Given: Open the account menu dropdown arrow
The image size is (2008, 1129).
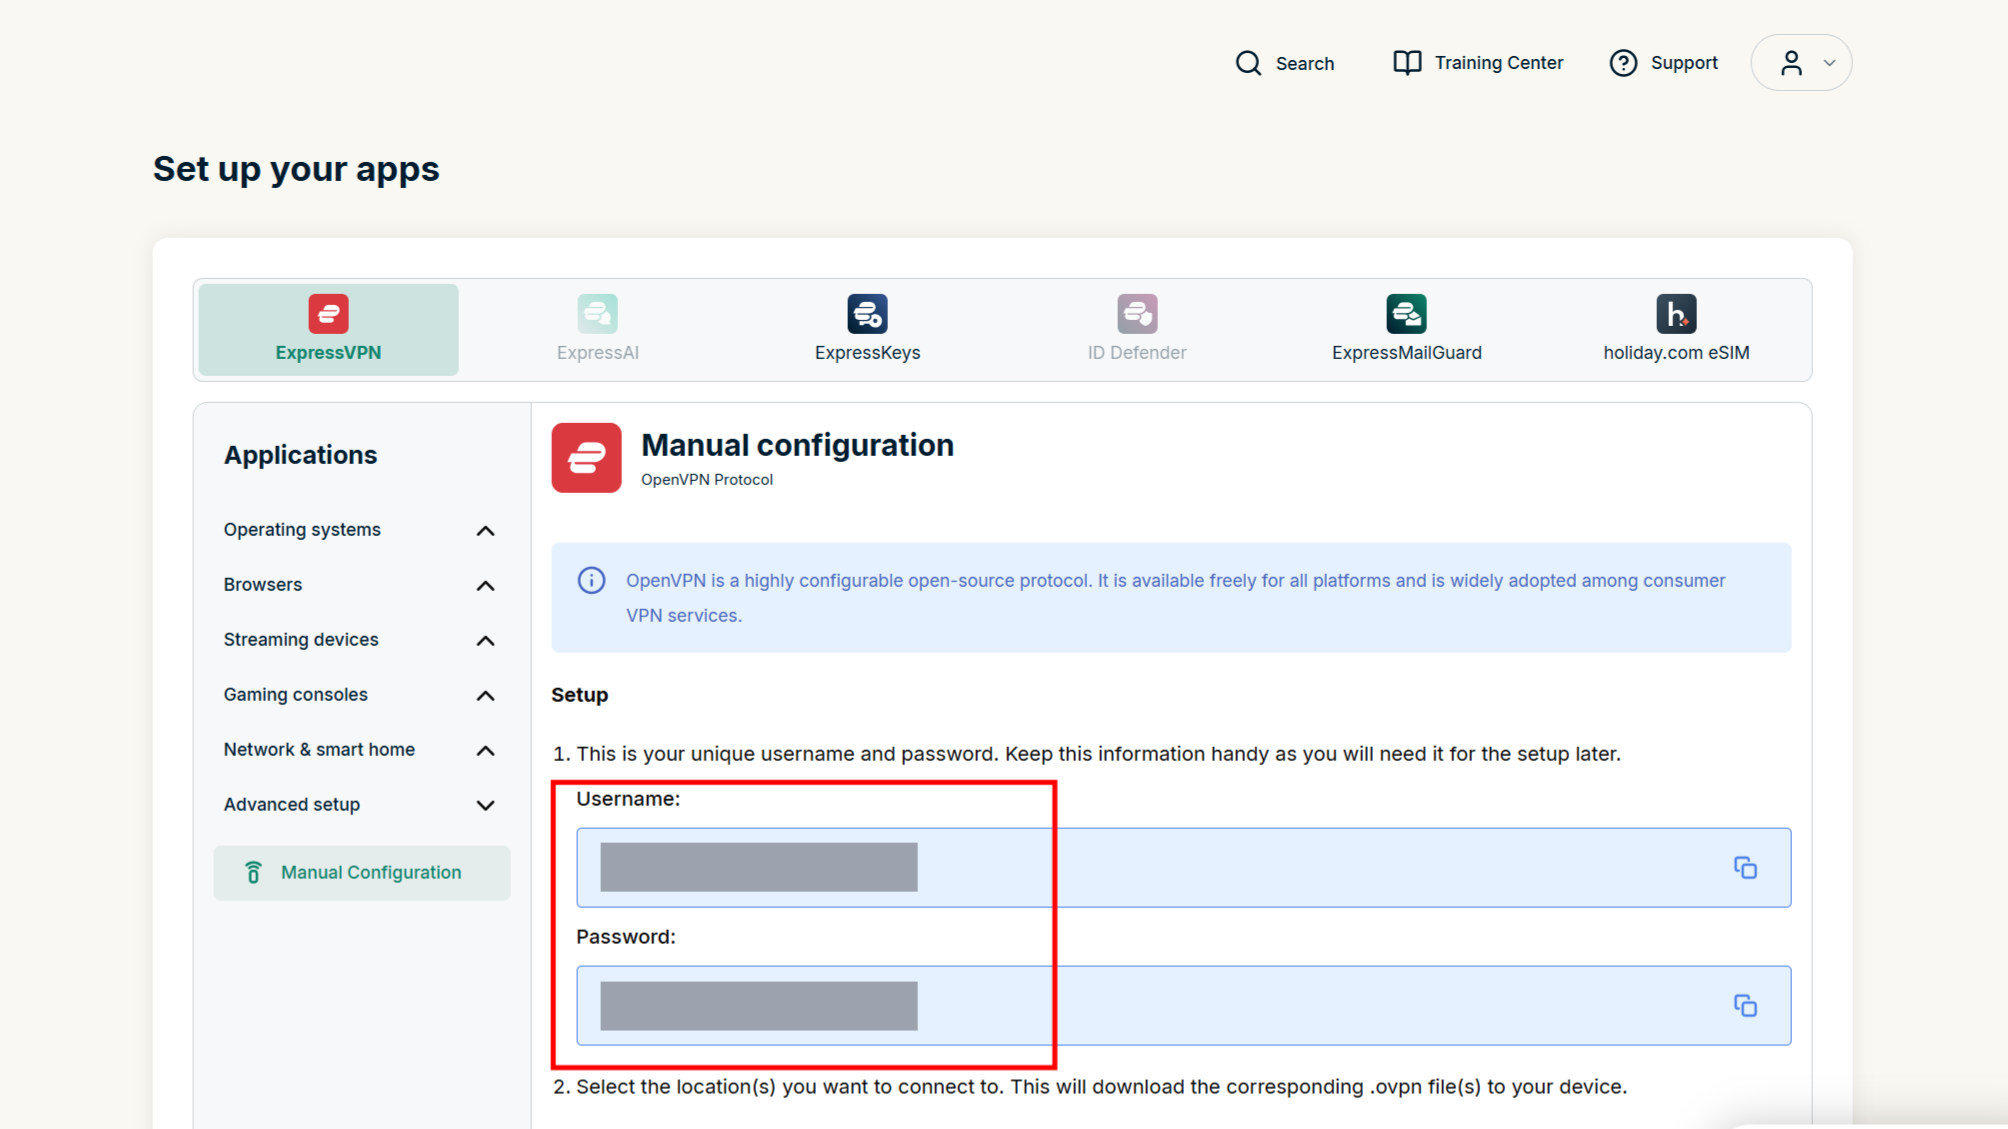Looking at the screenshot, I should (1829, 63).
